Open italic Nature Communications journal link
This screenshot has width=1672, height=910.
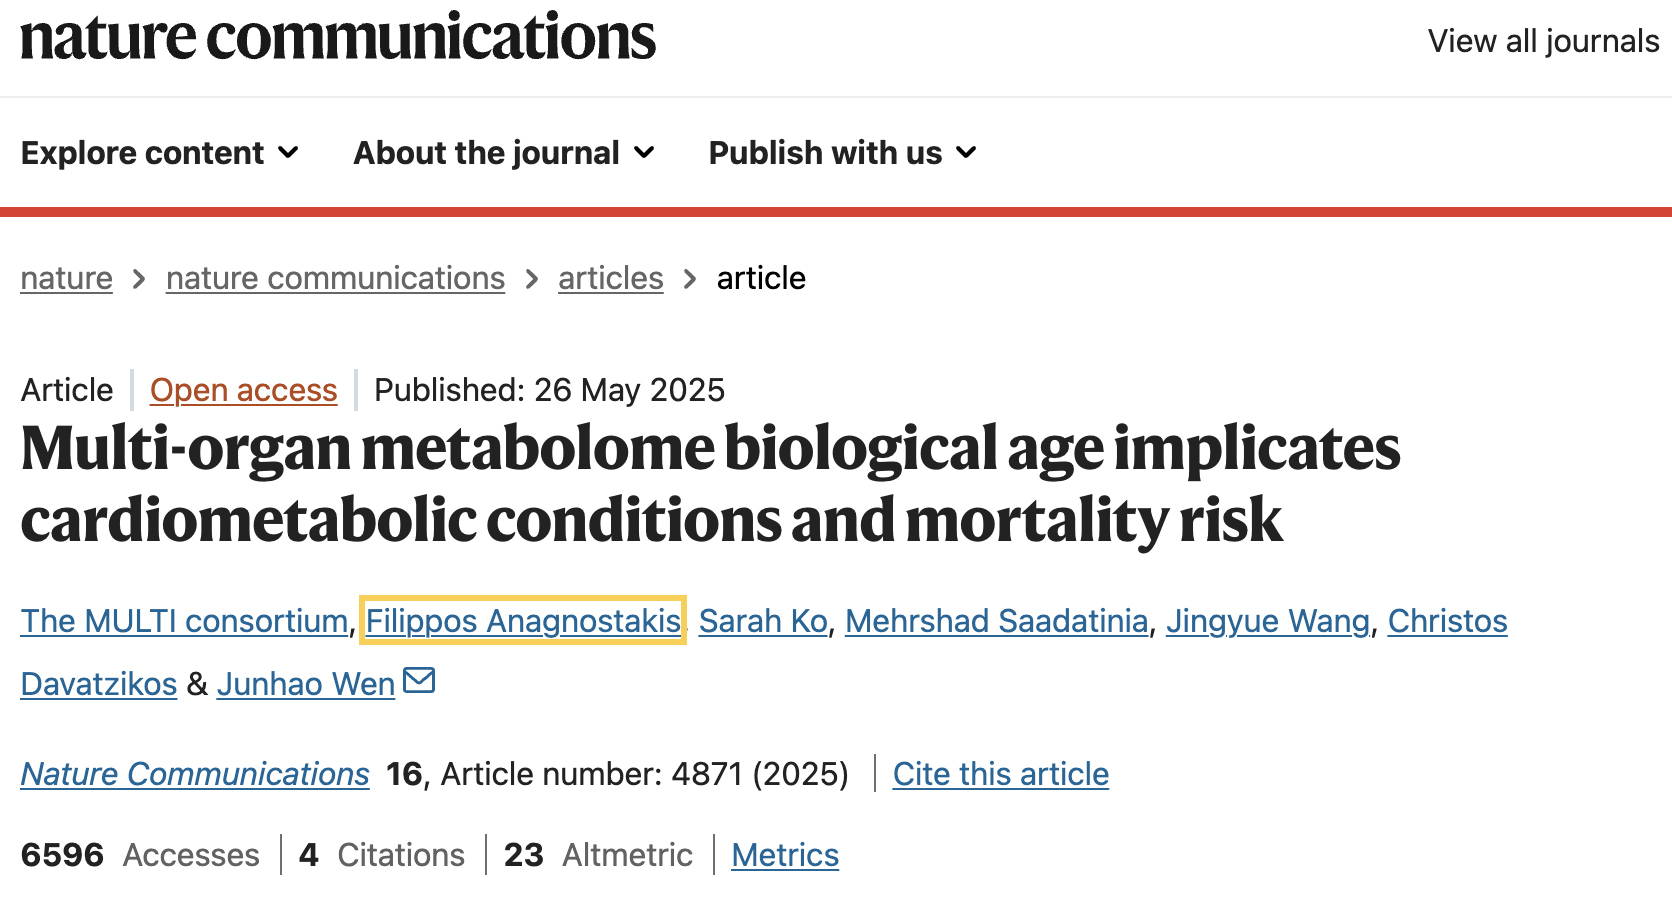195,774
